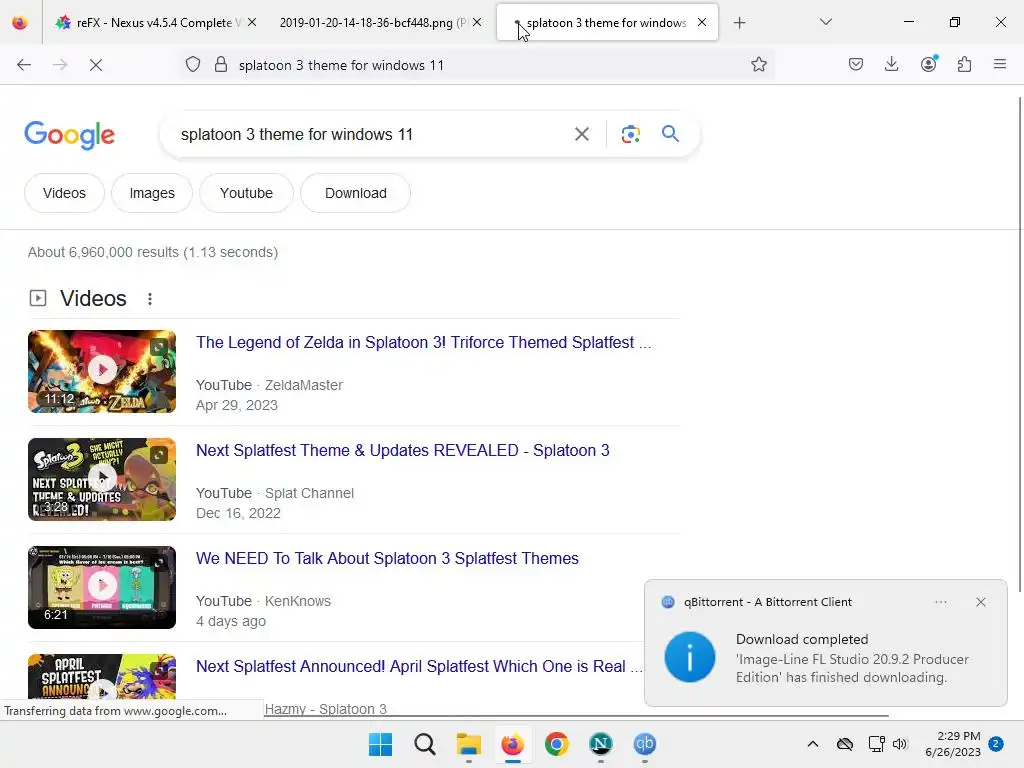Open Windows Start menu
The image size is (1024, 768).
tap(380, 744)
